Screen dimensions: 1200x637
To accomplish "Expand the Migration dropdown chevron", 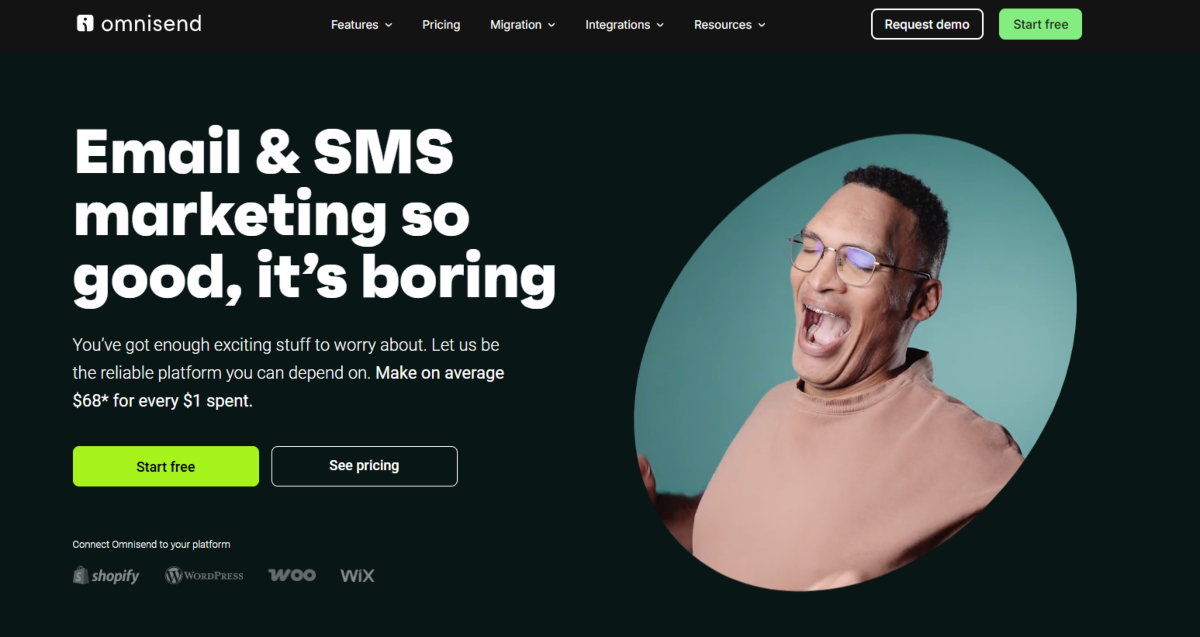I will point(551,25).
